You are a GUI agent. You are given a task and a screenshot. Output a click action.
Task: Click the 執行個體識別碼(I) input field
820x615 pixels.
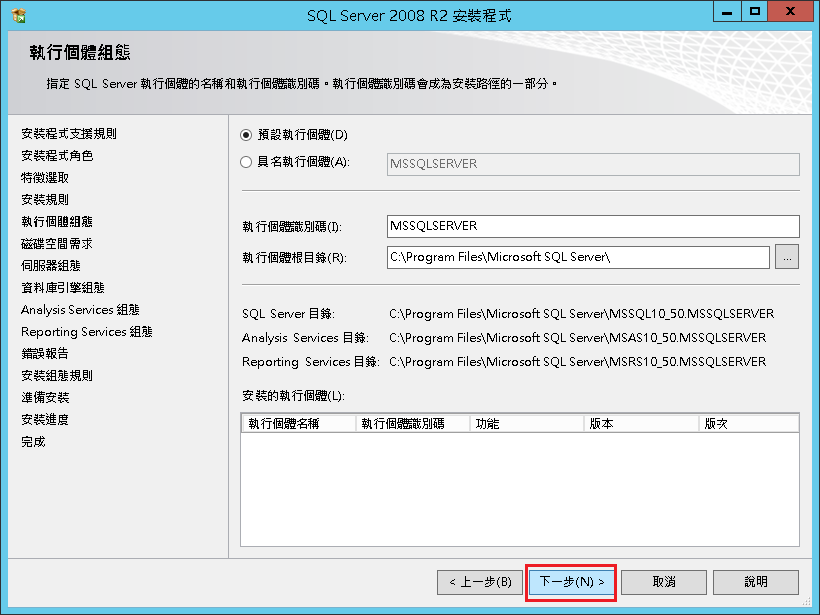pyautogui.click(x=593, y=226)
